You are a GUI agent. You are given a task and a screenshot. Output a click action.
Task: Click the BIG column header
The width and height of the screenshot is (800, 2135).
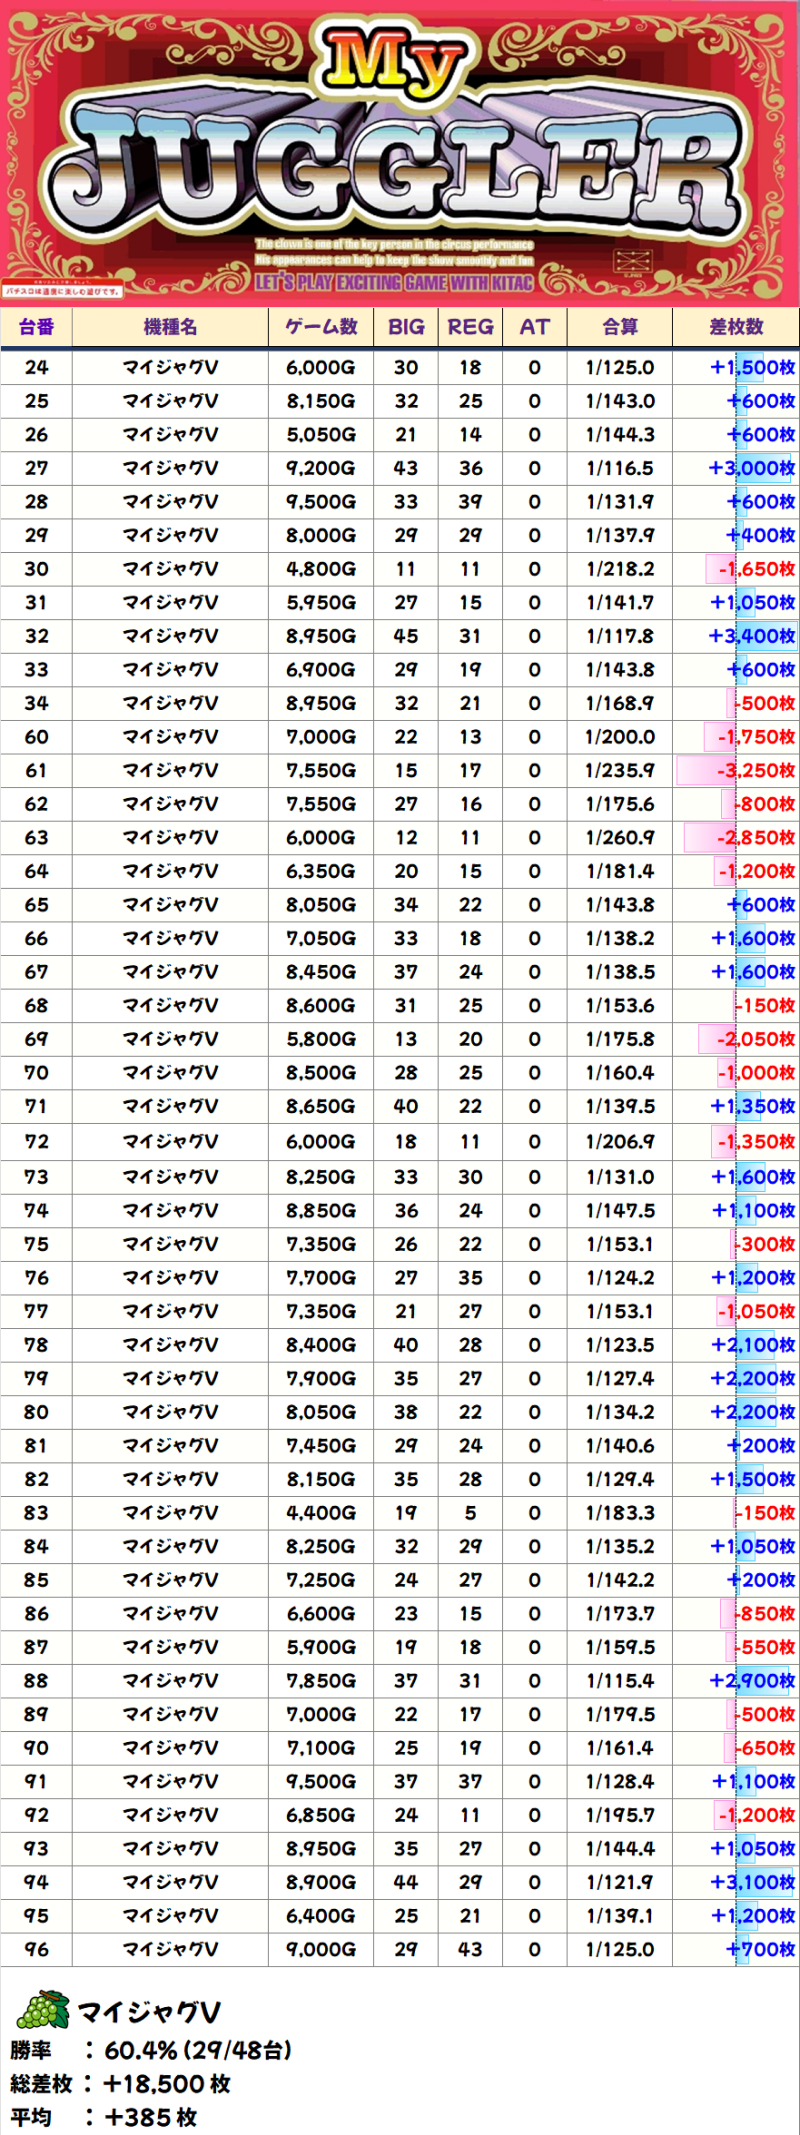click(x=405, y=327)
